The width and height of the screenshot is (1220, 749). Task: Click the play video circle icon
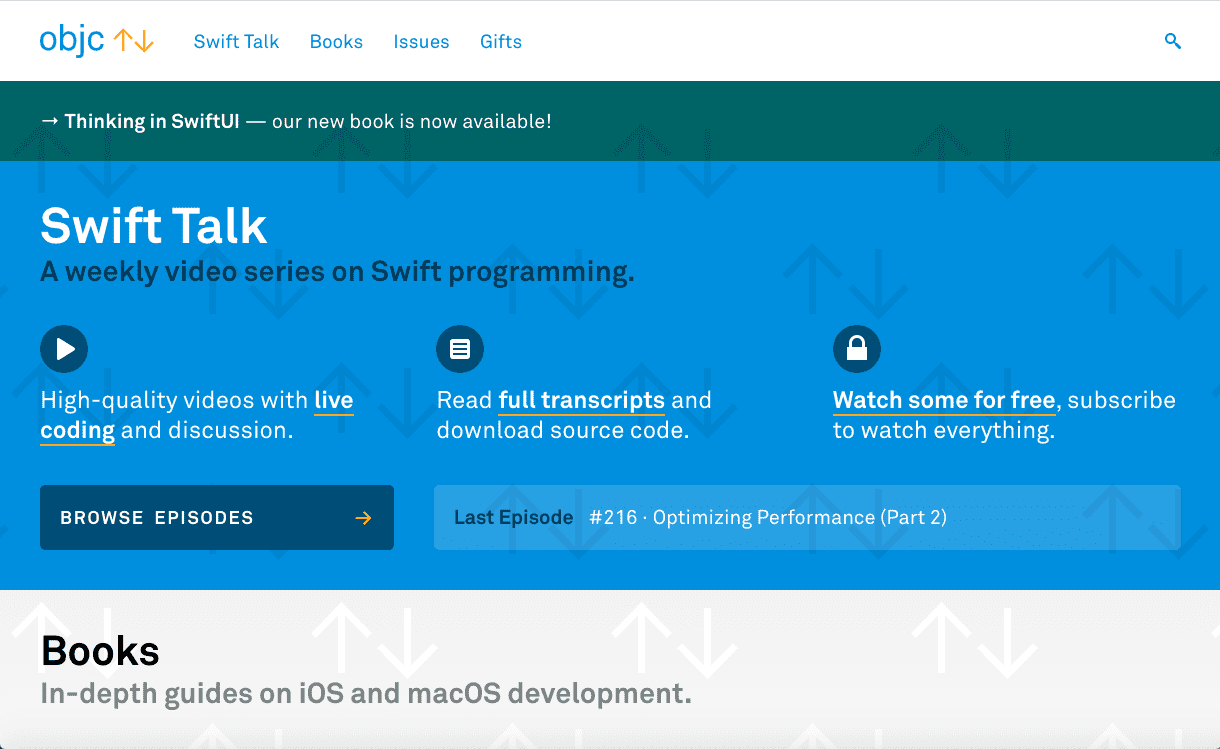[64, 349]
